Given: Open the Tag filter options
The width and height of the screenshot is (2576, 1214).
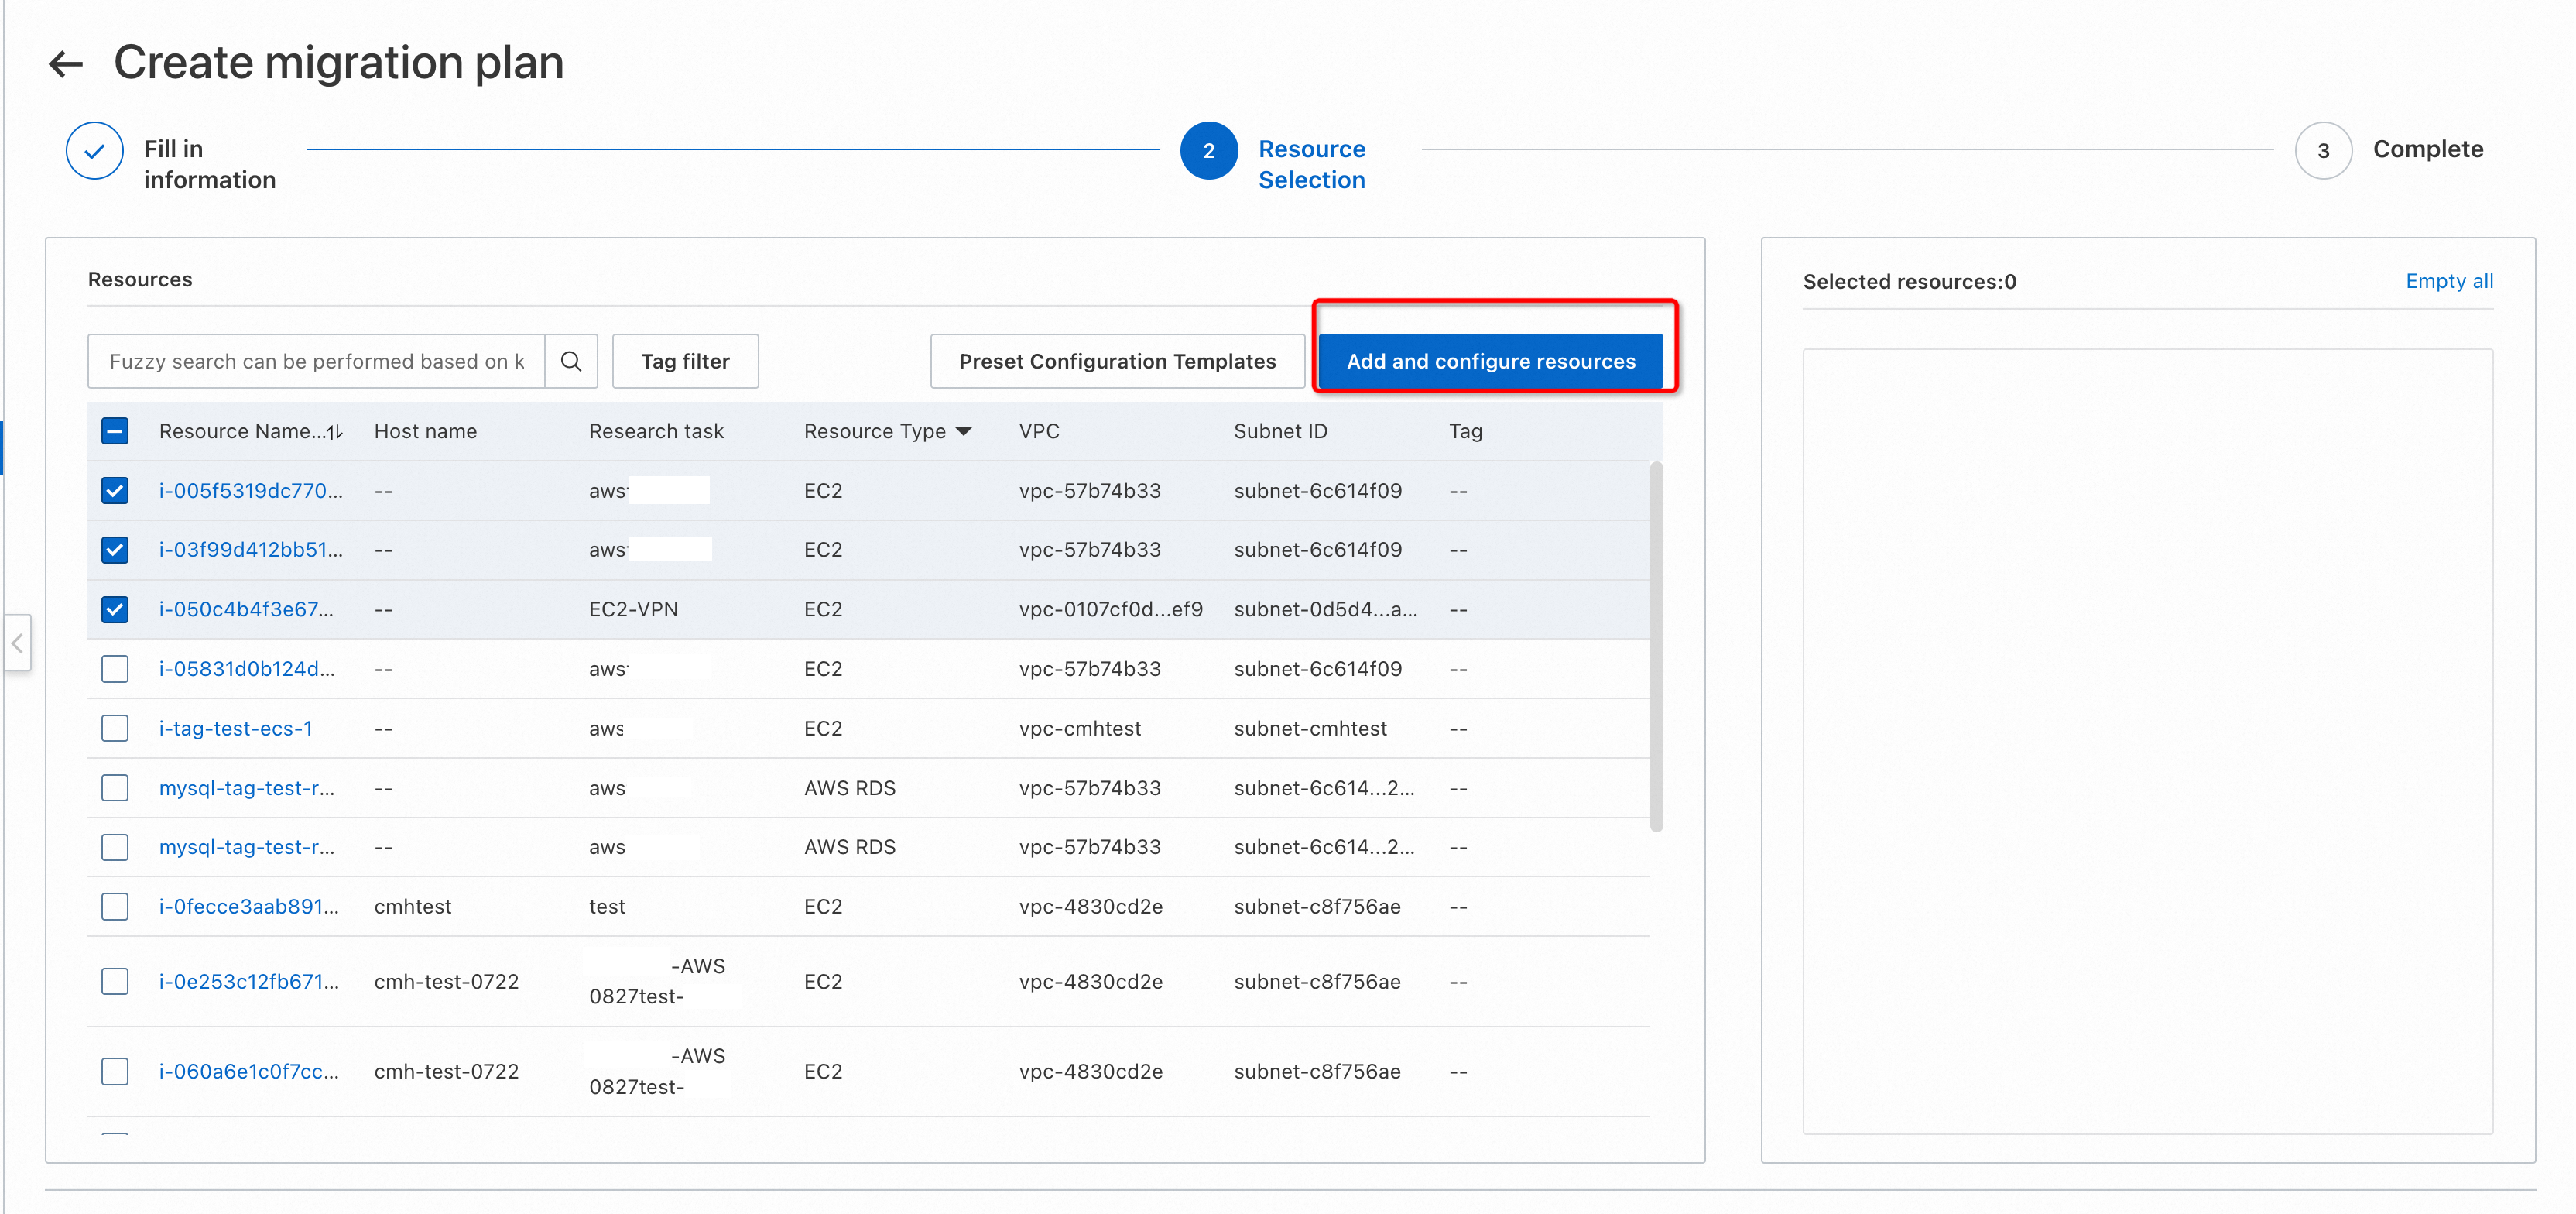Looking at the screenshot, I should [685, 361].
